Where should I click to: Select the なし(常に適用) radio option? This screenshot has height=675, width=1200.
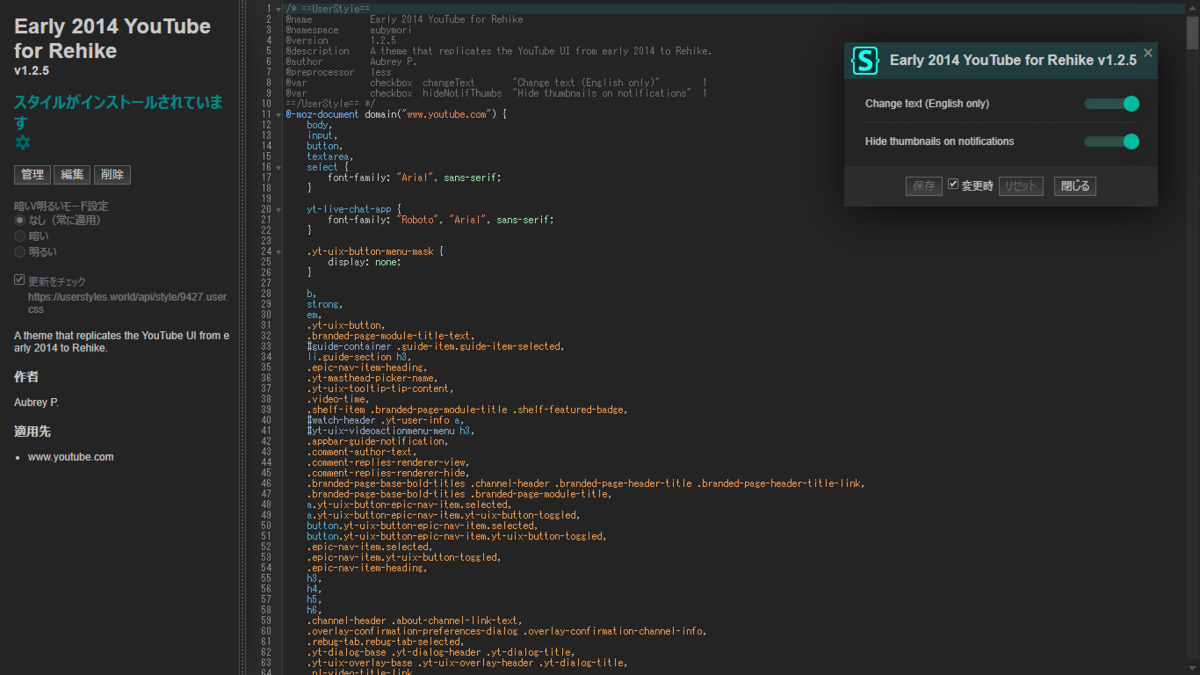19,220
